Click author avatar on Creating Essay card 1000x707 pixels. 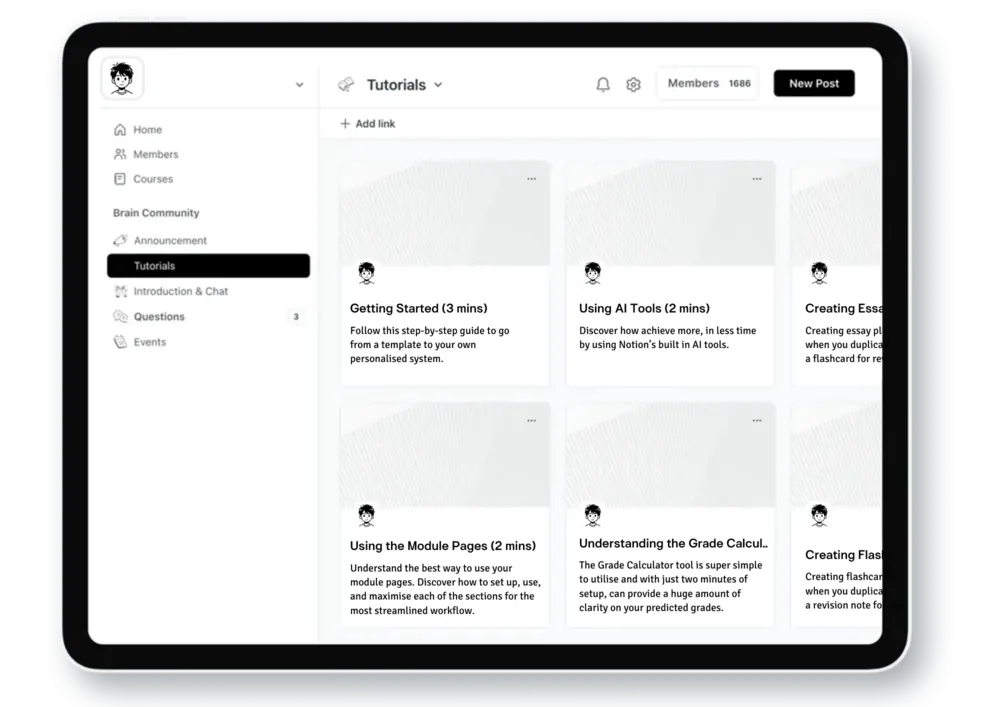pyautogui.click(x=819, y=273)
